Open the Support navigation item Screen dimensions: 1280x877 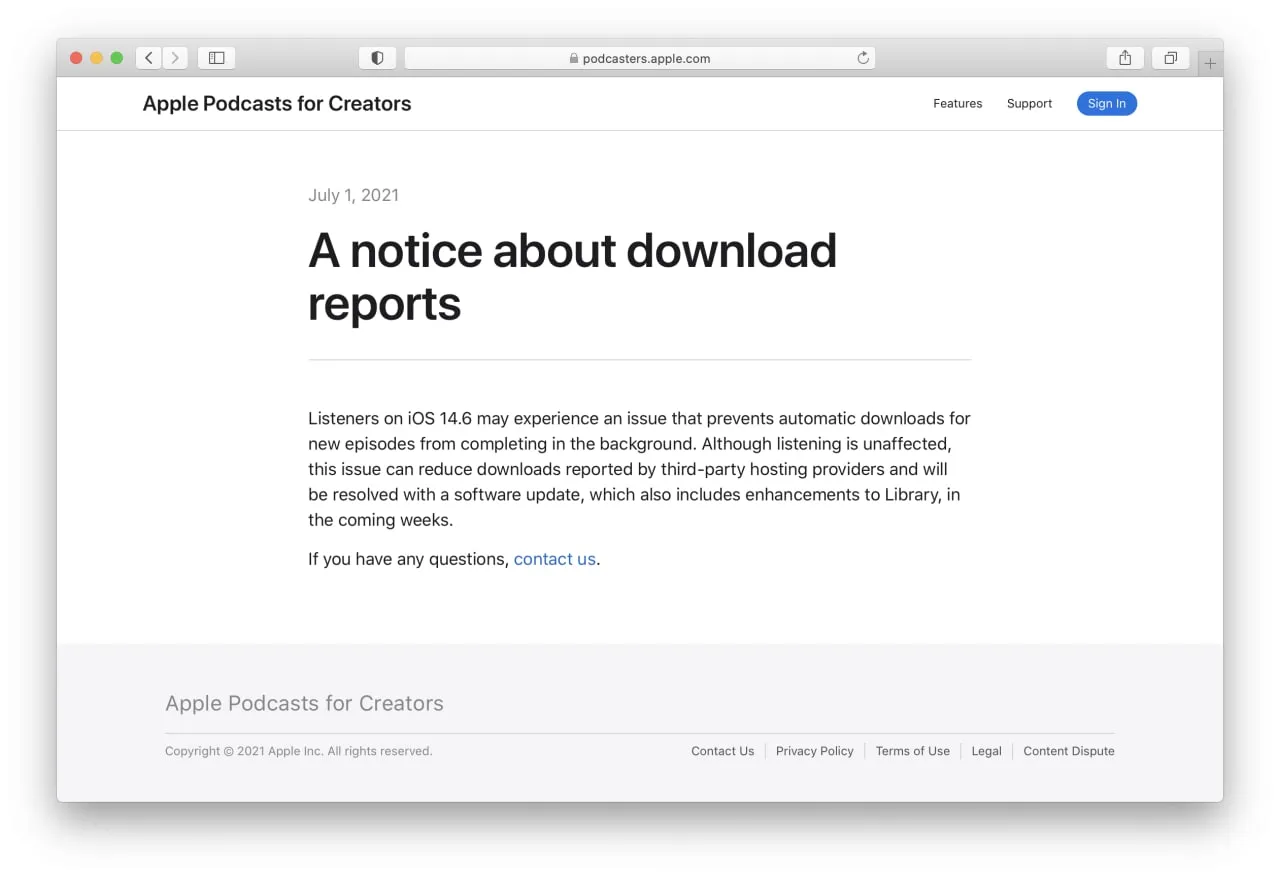coord(1029,104)
